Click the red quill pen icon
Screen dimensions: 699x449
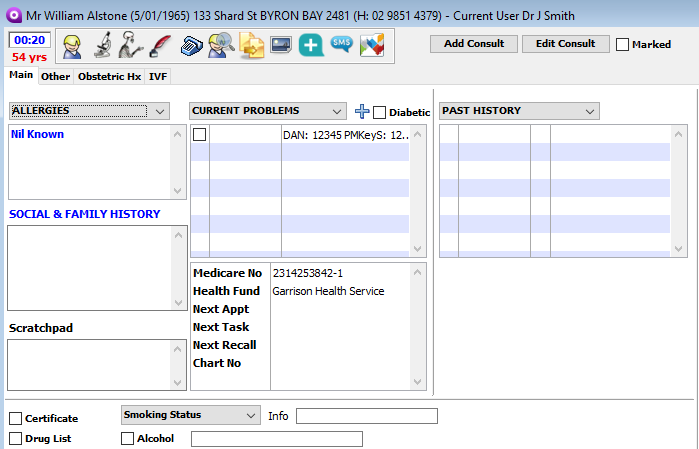pos(160,46)
